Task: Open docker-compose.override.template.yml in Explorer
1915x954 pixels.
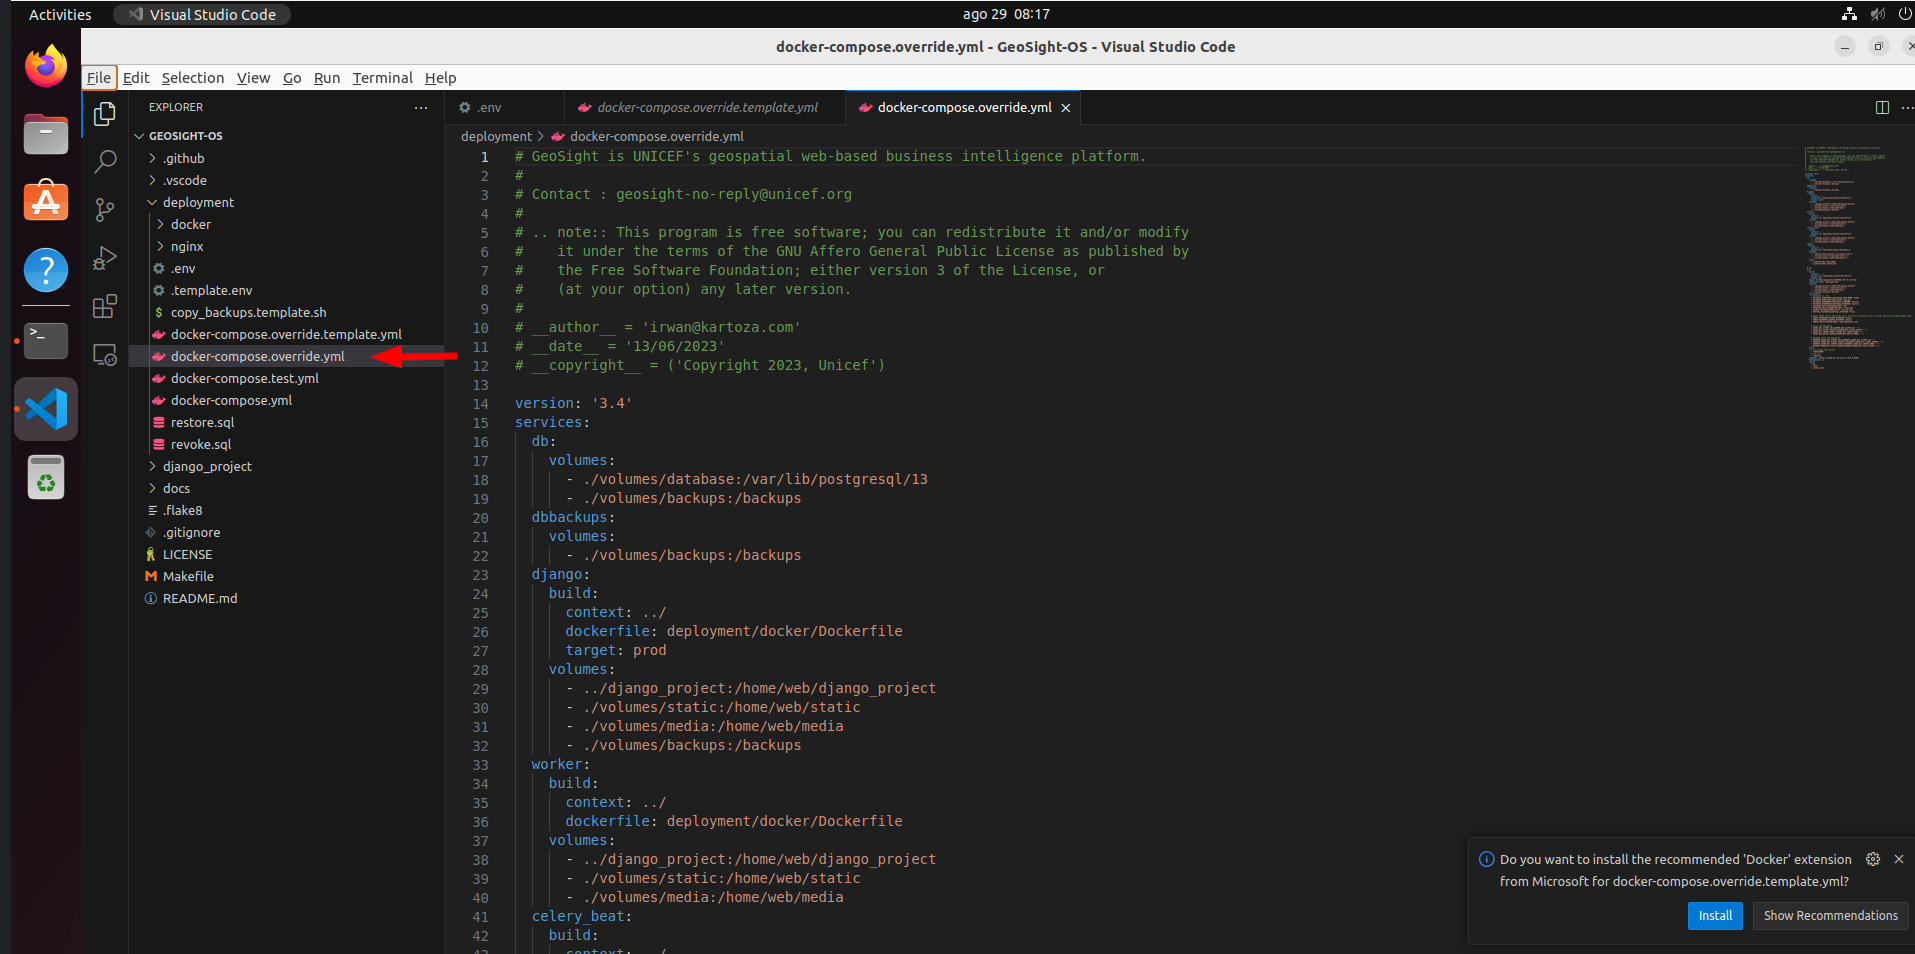Action: click(x=286, y=334)
